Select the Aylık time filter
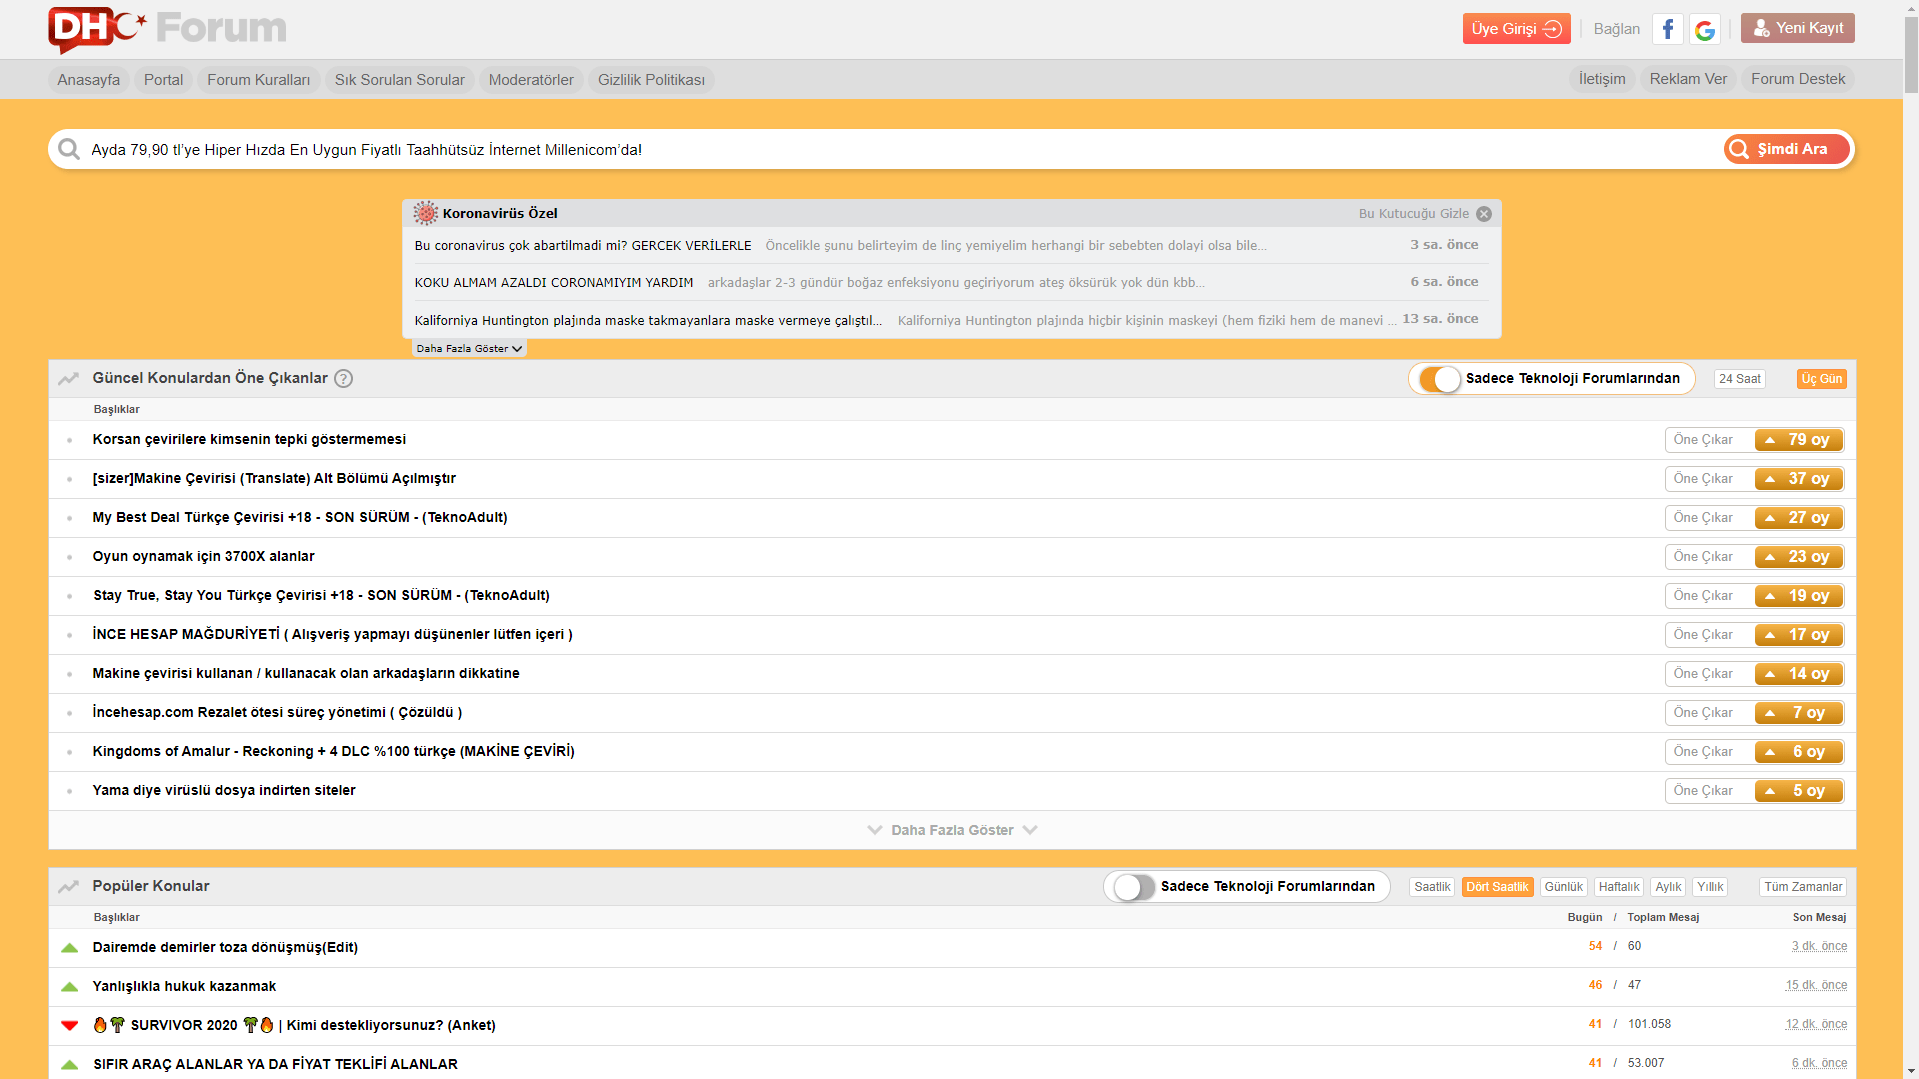The image size is (1919, 1079). click(1668, 887)
